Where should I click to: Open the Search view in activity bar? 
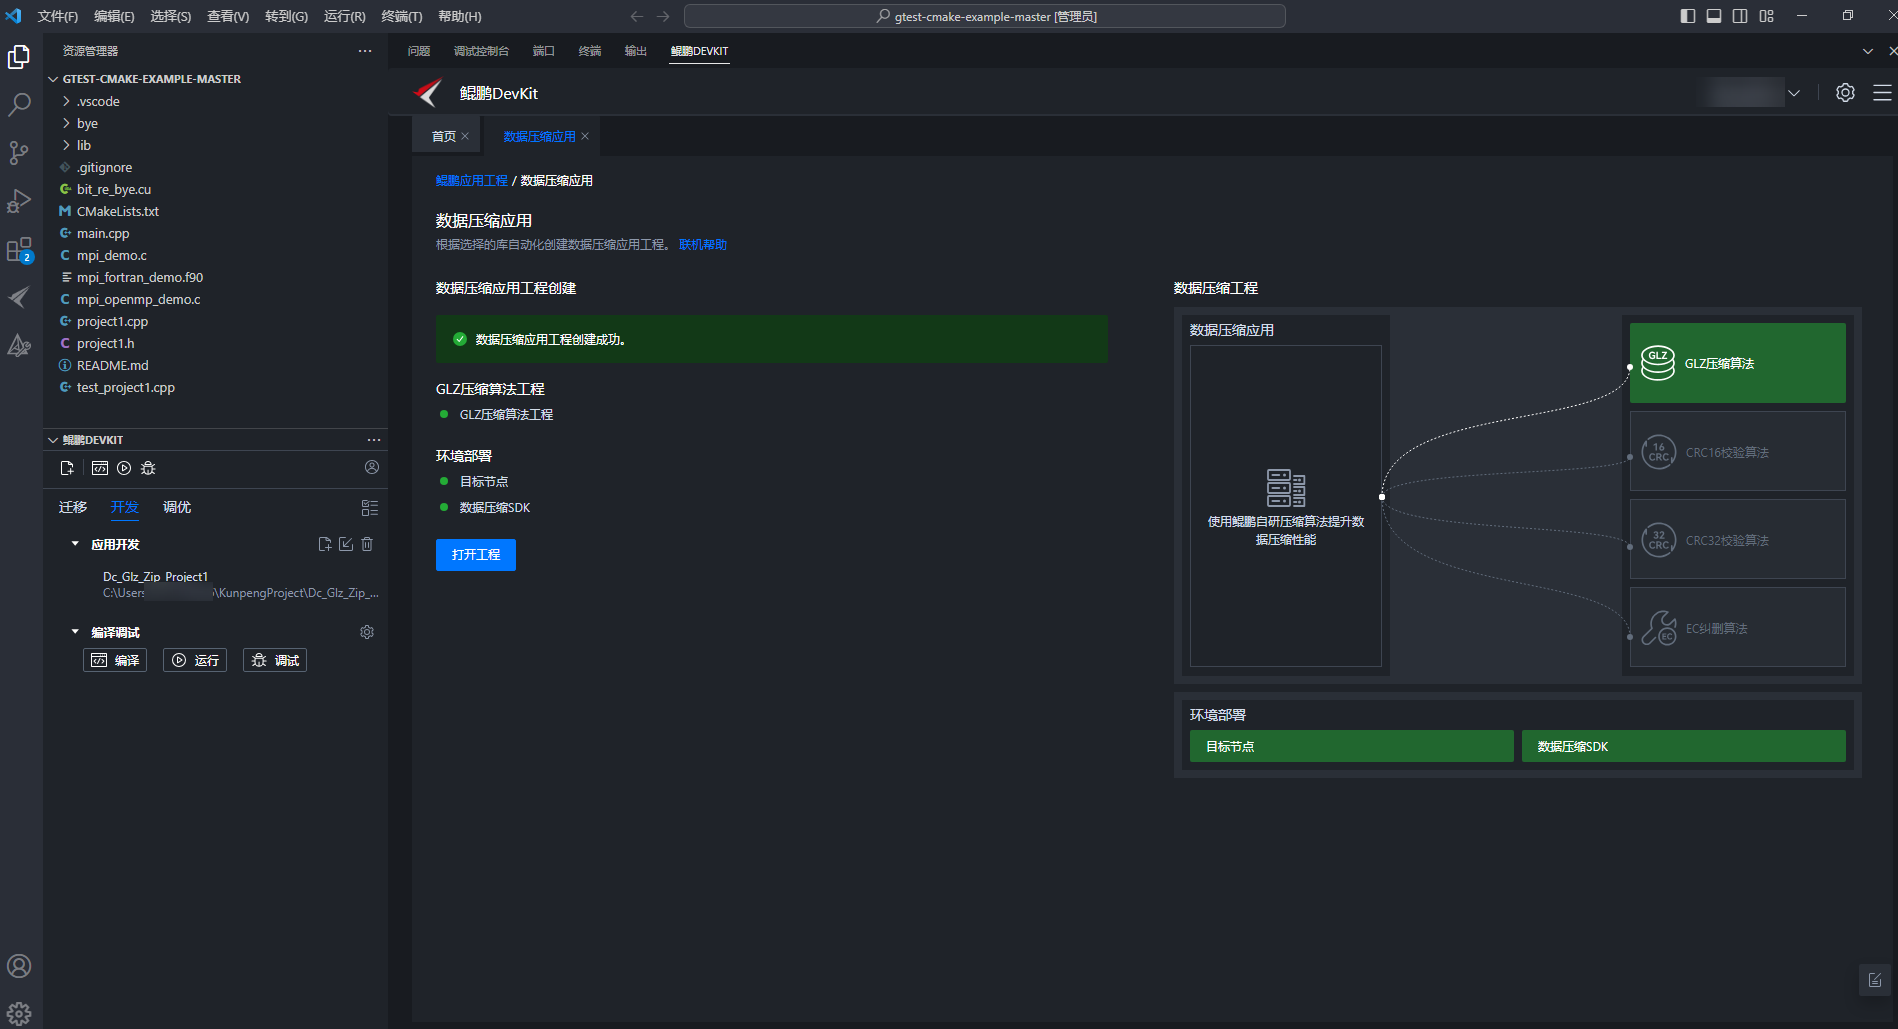pyautogui.click(x=19, y=104)
